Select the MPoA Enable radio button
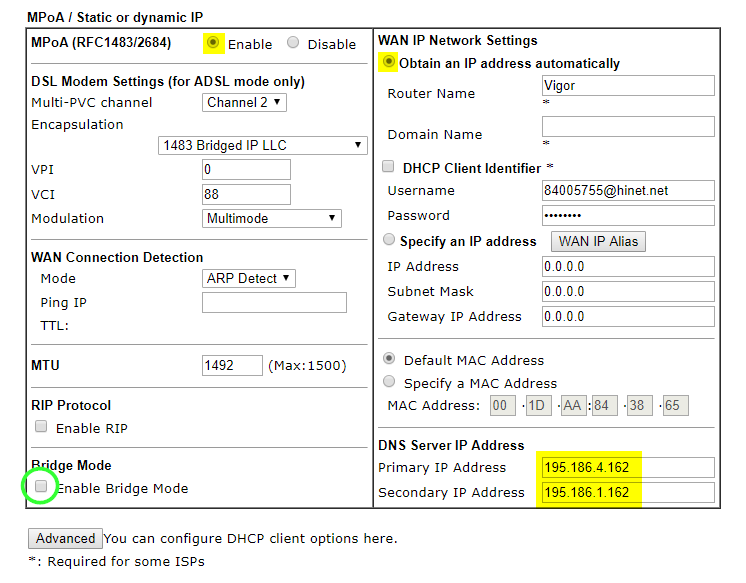746x583 pixels. 213,43
